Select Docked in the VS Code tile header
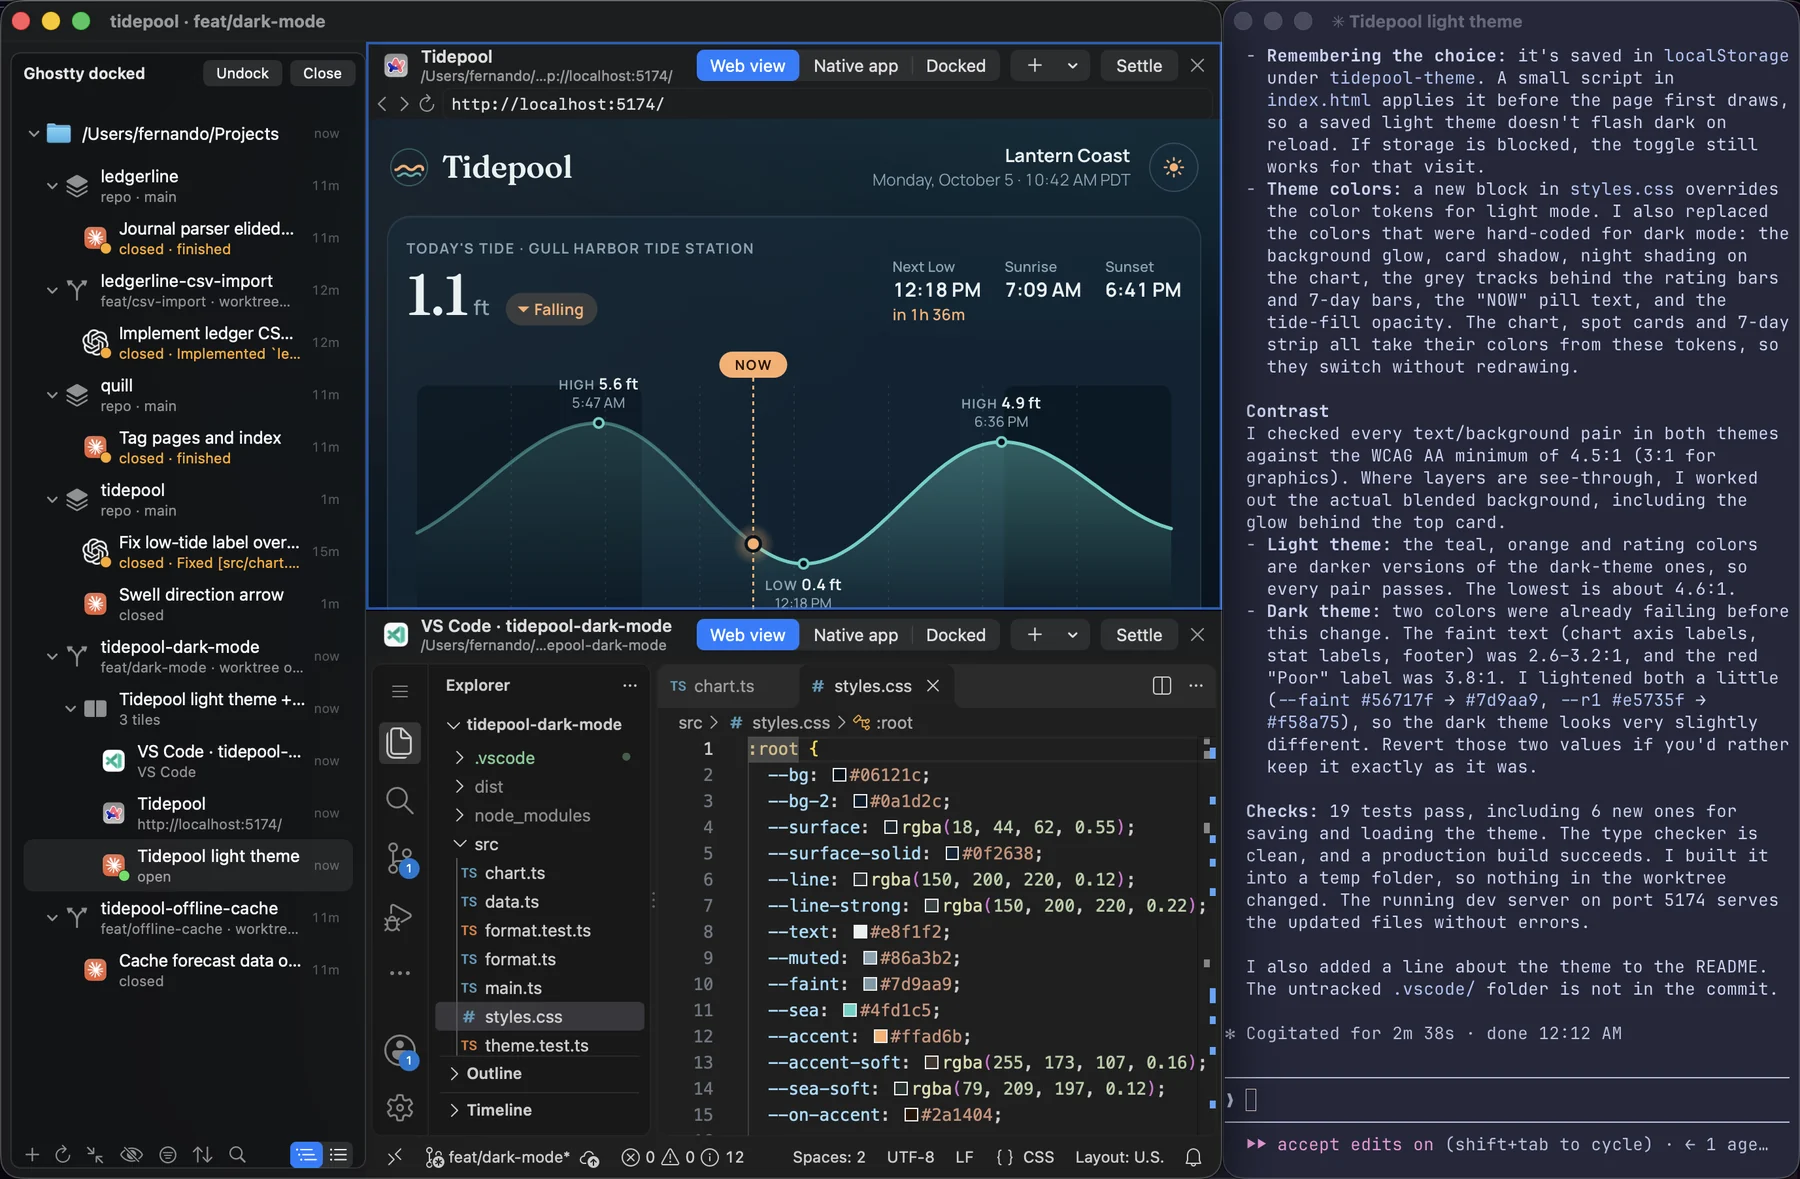The height and width of the screenshot is (1179, 1800). coord(955,635)
